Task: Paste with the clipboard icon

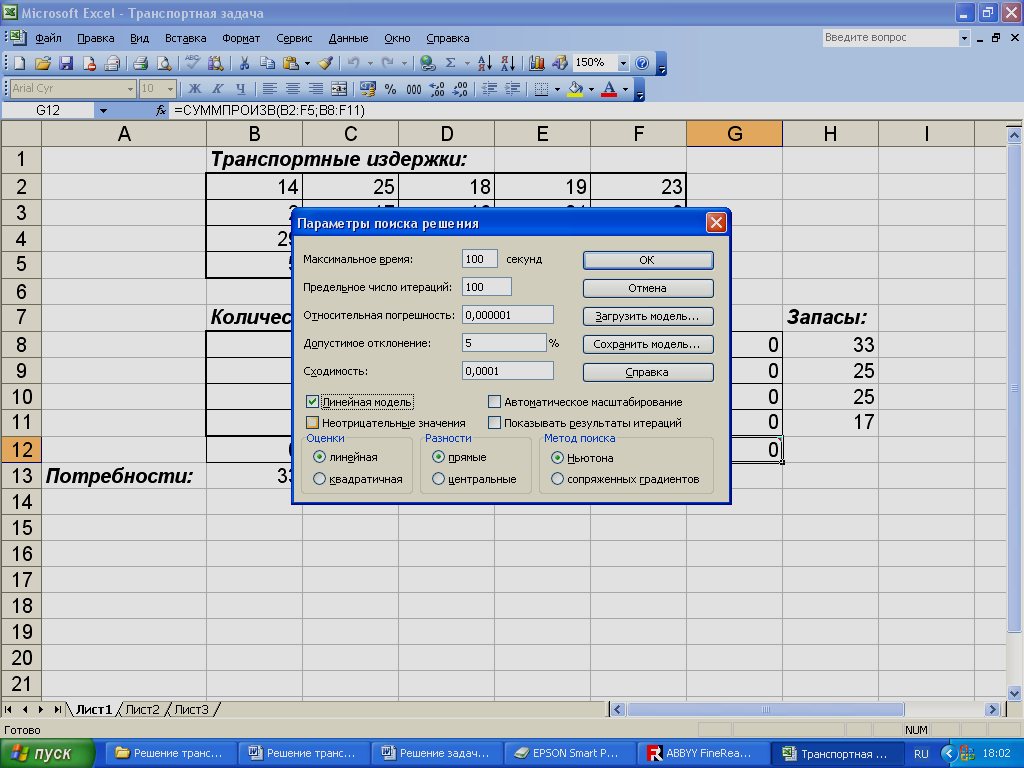Action: [291, 63]
